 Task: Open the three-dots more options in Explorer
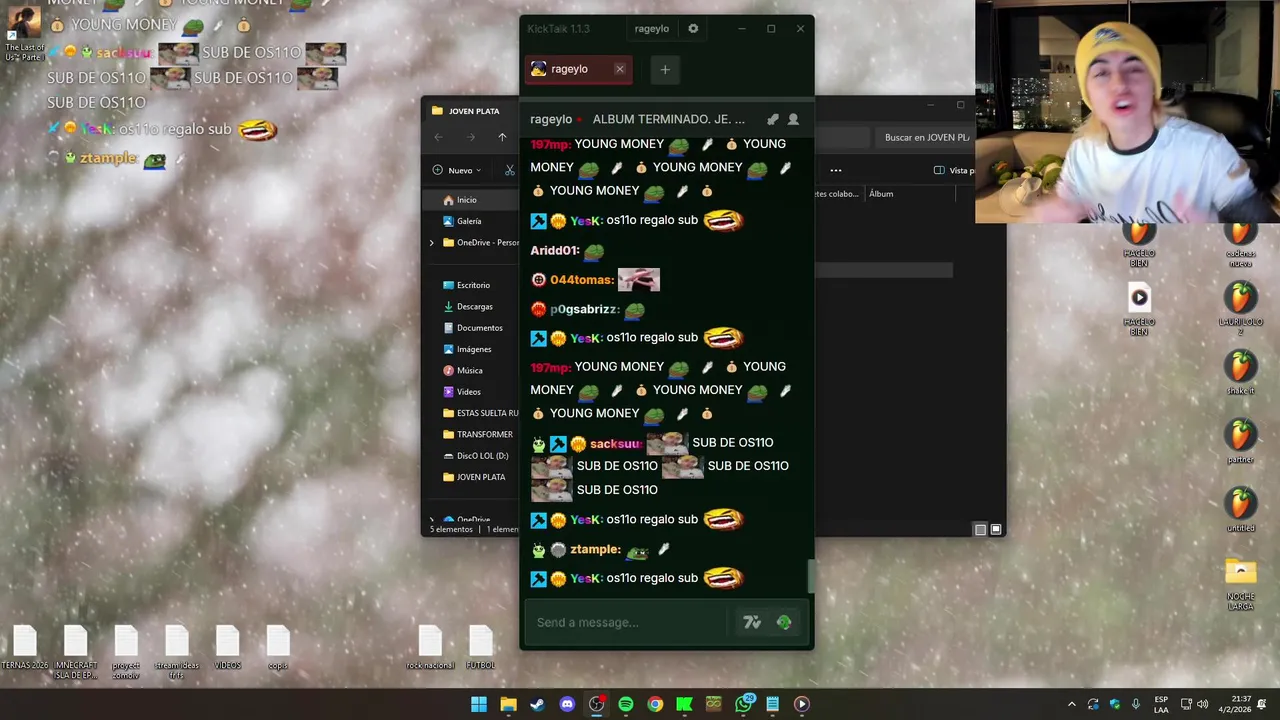(x=836, y=170)
